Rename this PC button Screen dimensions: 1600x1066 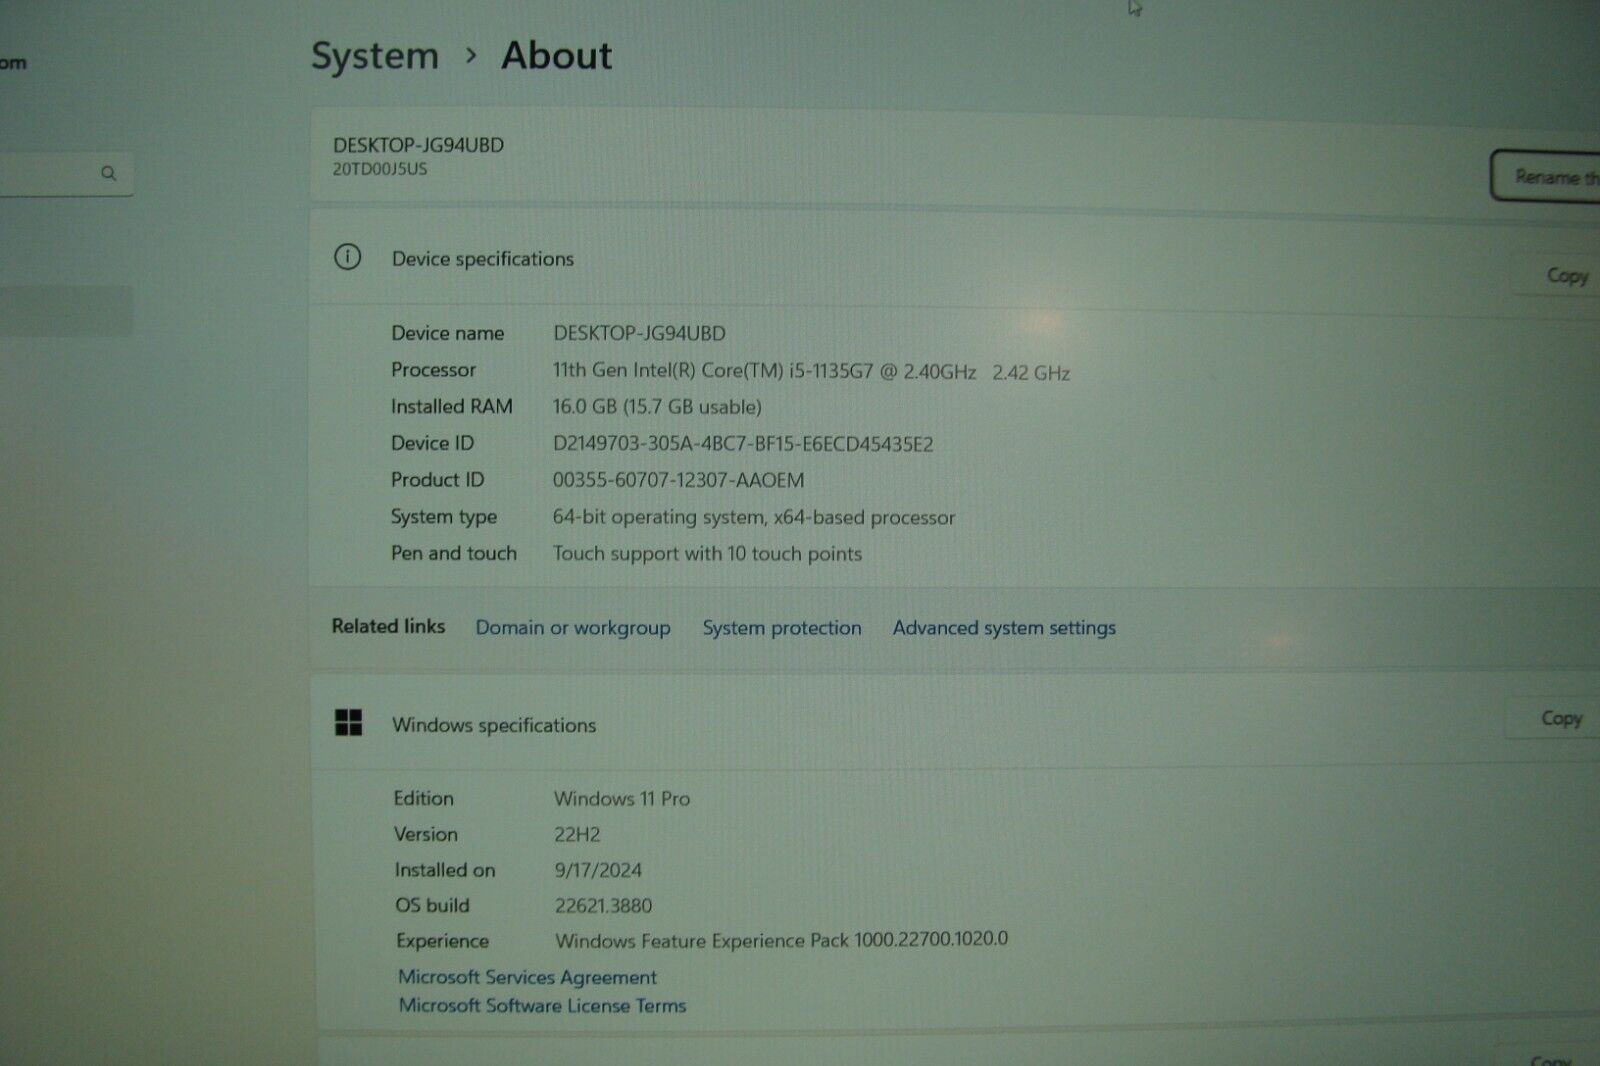1546,177
